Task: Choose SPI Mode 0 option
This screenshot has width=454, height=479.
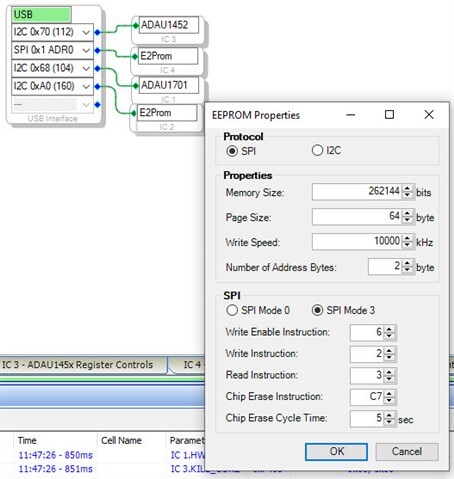Action: click(232, 310)
